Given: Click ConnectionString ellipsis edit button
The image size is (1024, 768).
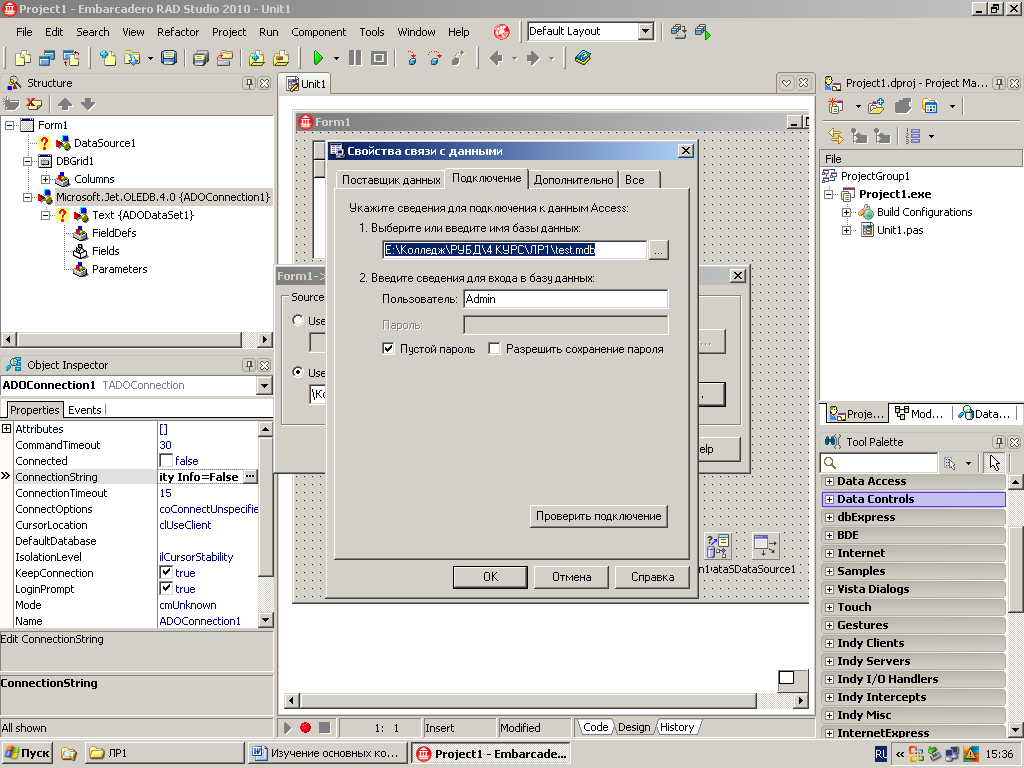Looking at the screenshot, I should coord(250,477).
